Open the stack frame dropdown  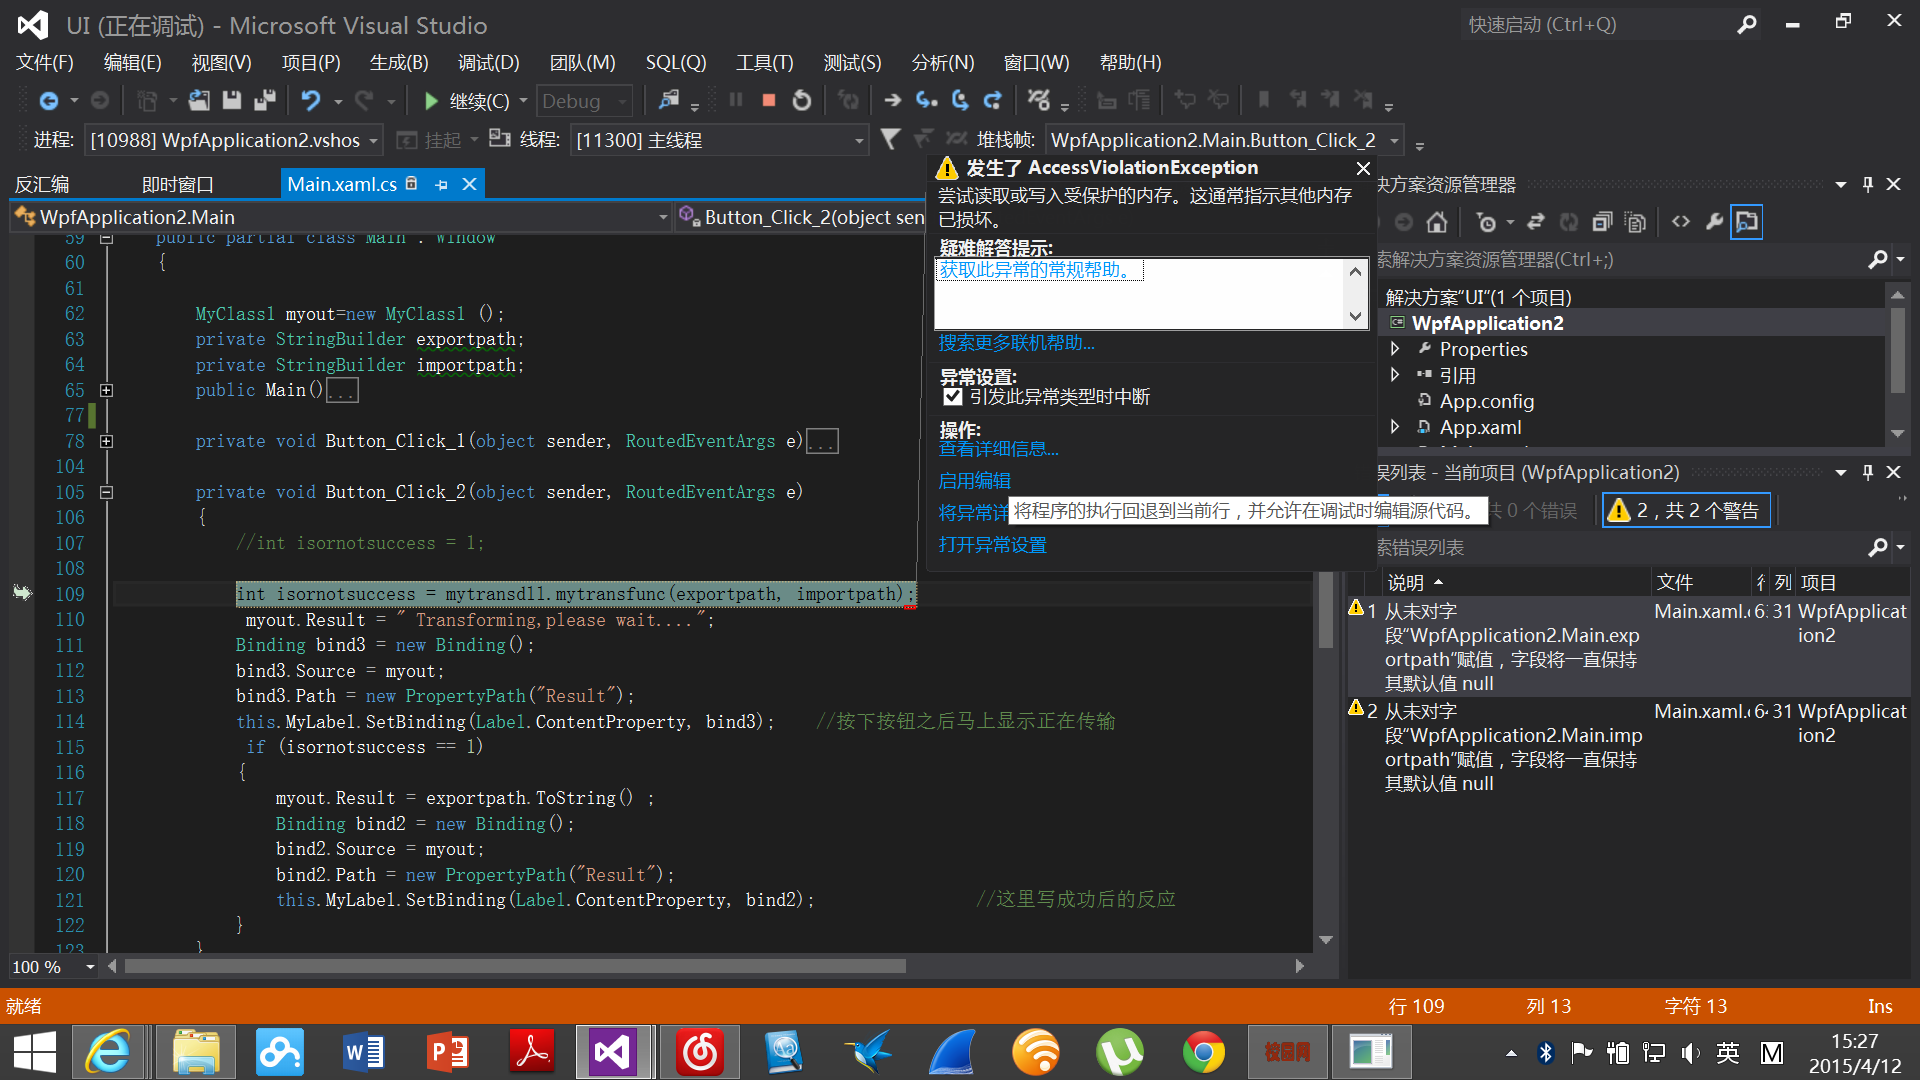click(x=1394, y=140)
